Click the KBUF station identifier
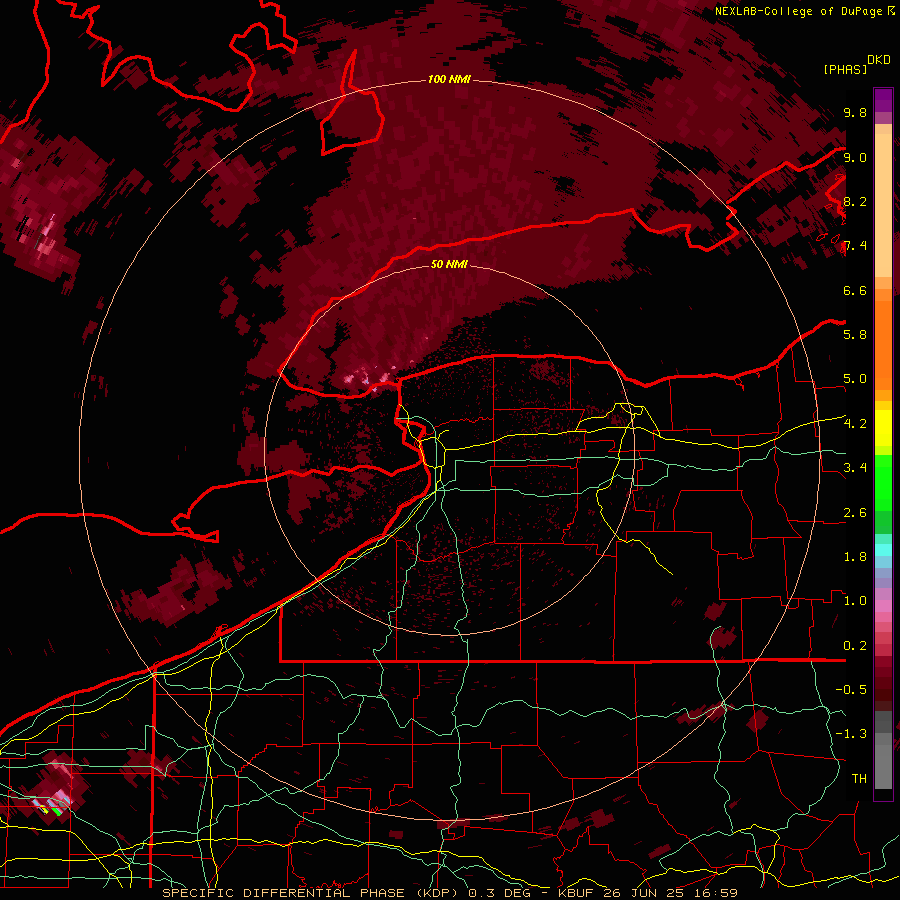The height and width of the screenshot is (900, 900). (x=575, y=893)
